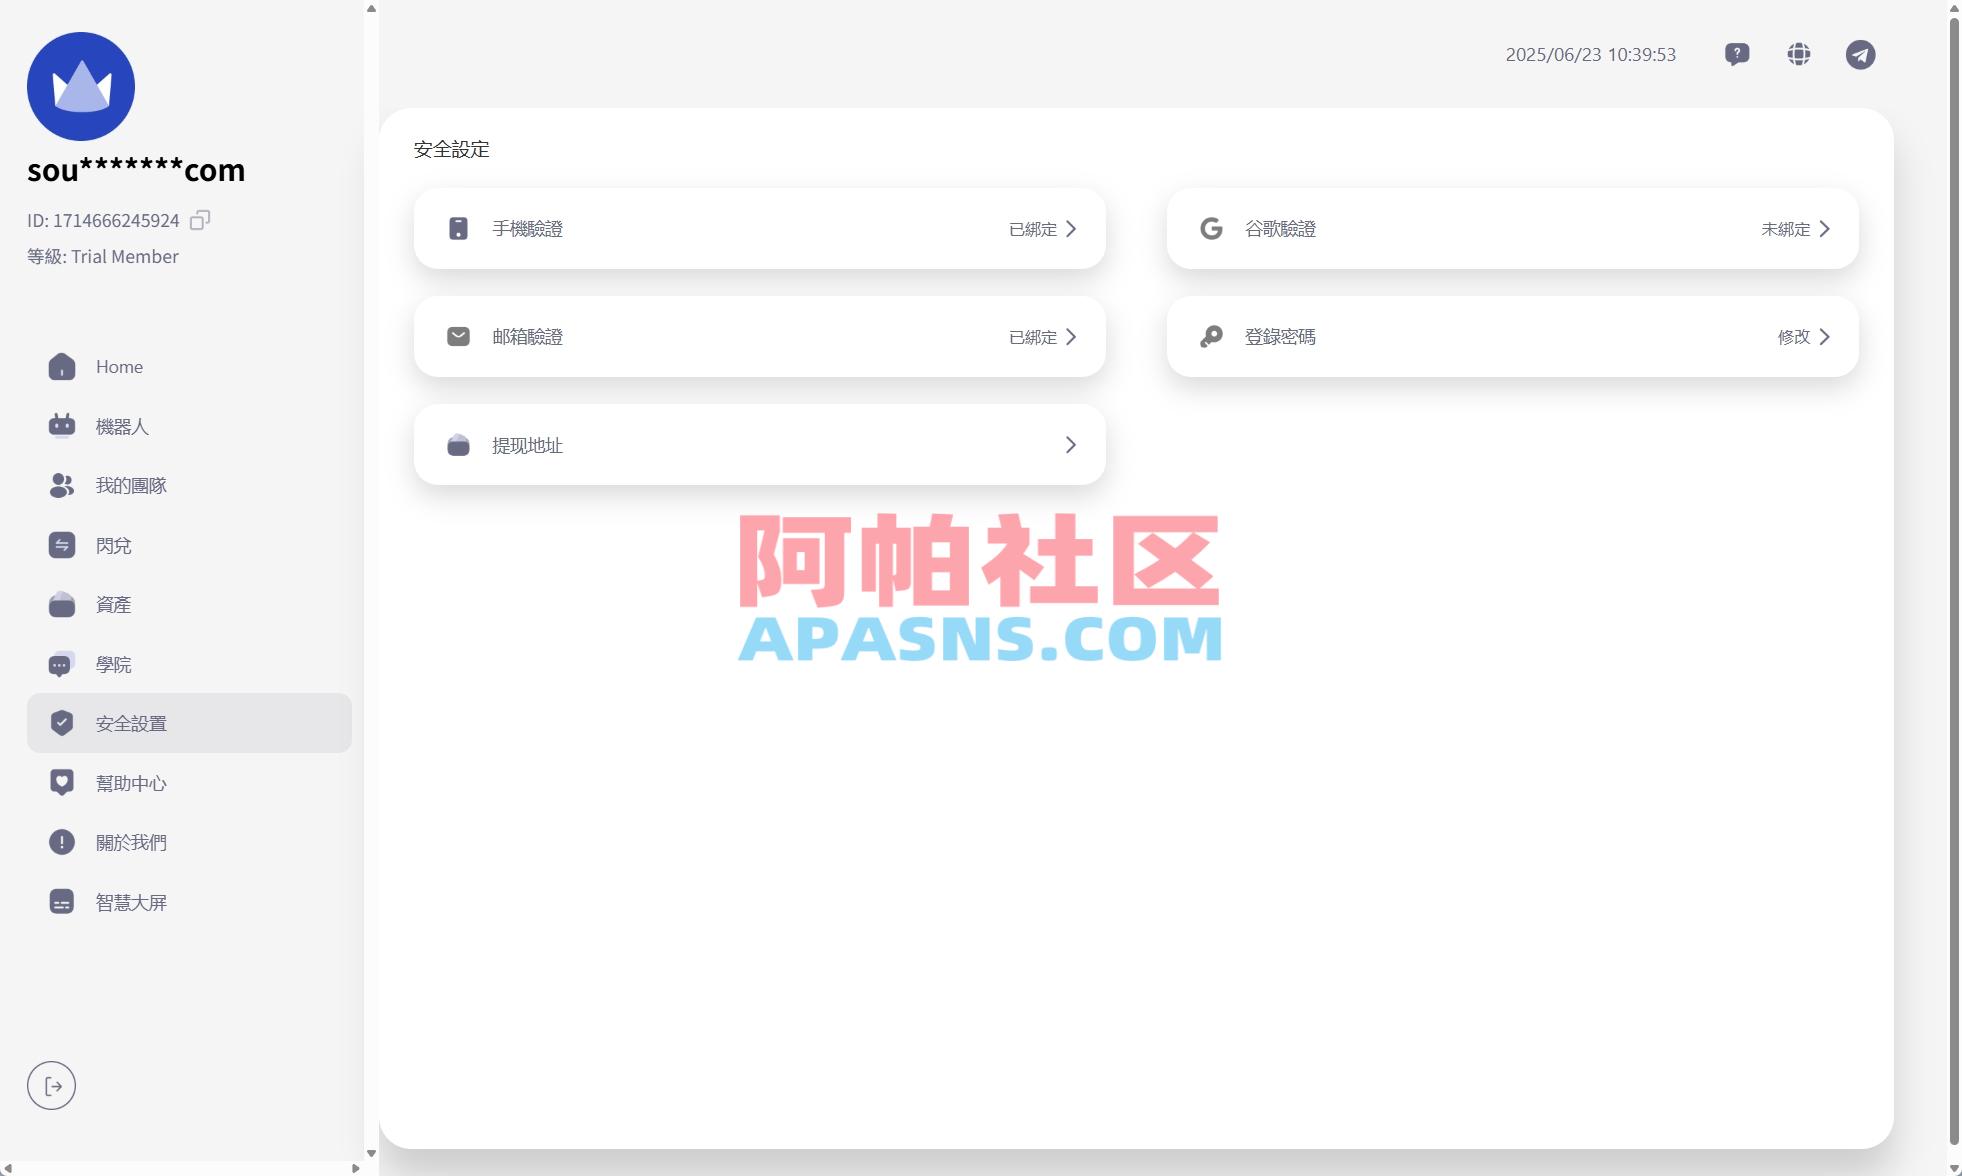Open 智慧大屏 smart dashboard

point(131,901)
